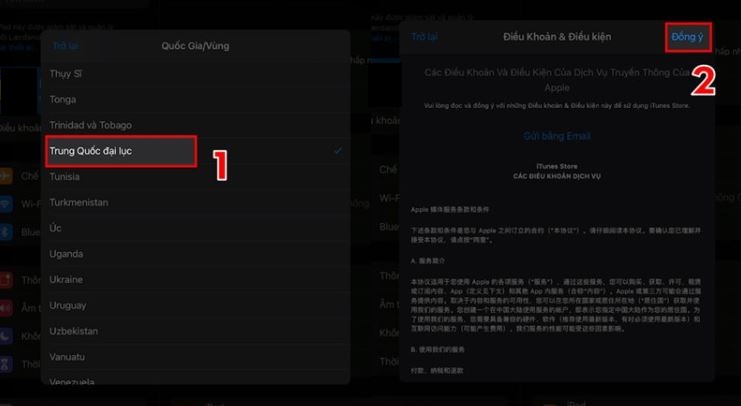Viewport: 741px width, 406px height.
Task: Click the Bluetooth settings icon in left background
Action: point(5,232)
